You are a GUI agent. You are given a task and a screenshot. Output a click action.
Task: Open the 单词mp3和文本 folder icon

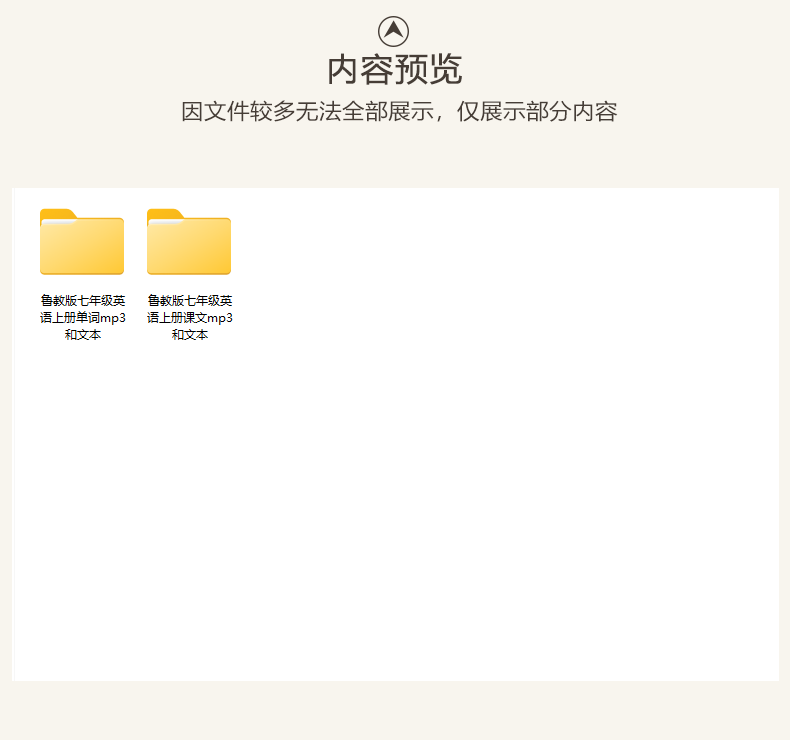[x=82, y=242]
